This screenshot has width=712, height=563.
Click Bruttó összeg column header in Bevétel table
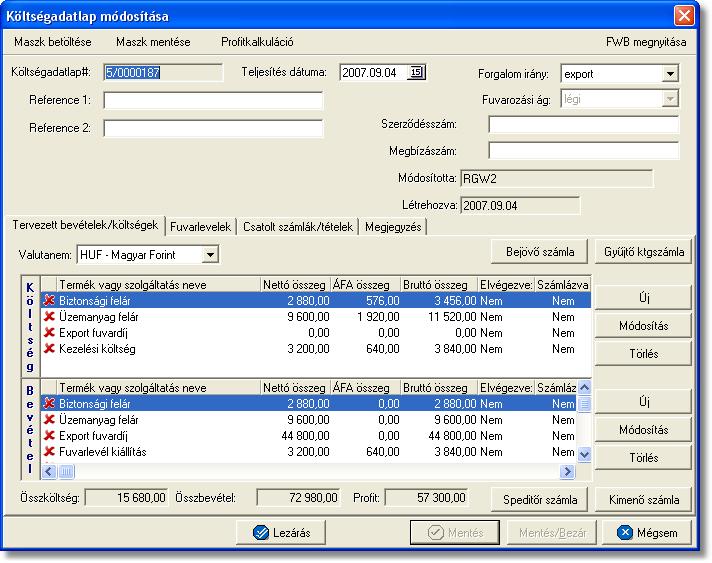[439, 388]
